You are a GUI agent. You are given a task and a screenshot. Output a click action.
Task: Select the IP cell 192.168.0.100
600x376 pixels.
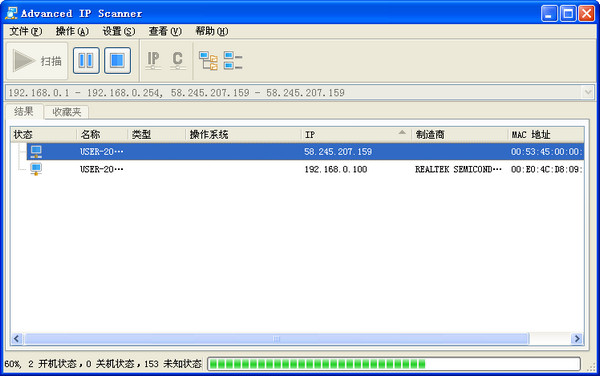[x=336, y=169]
